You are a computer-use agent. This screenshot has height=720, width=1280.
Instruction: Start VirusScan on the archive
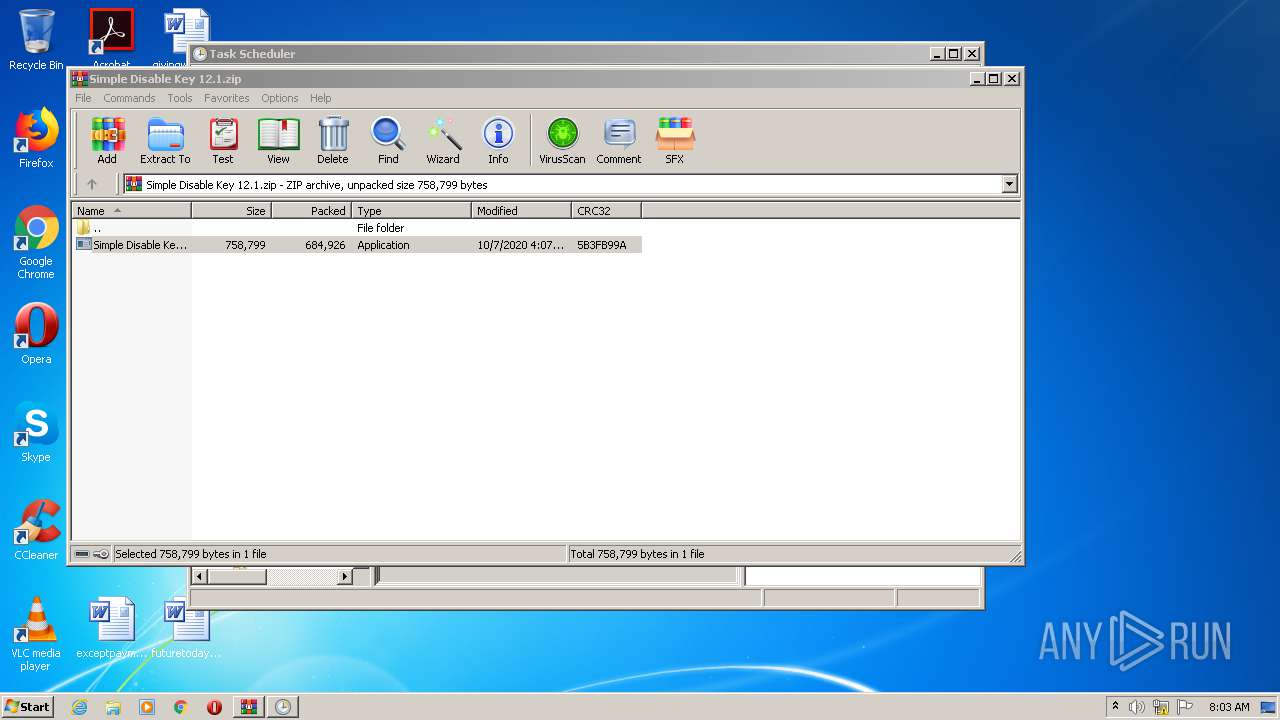(x=562, y=140)
